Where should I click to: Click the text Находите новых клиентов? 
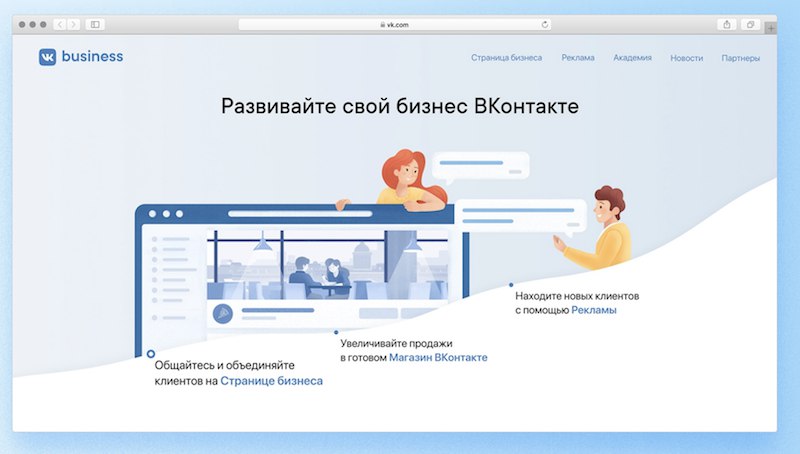pyautogui.click(x=577, y=296)
